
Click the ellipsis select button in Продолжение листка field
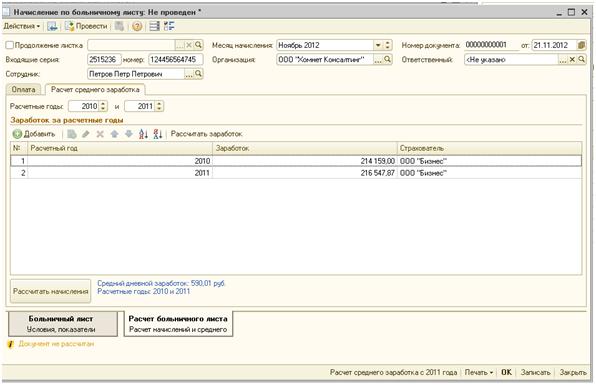[x=179, y=45]
